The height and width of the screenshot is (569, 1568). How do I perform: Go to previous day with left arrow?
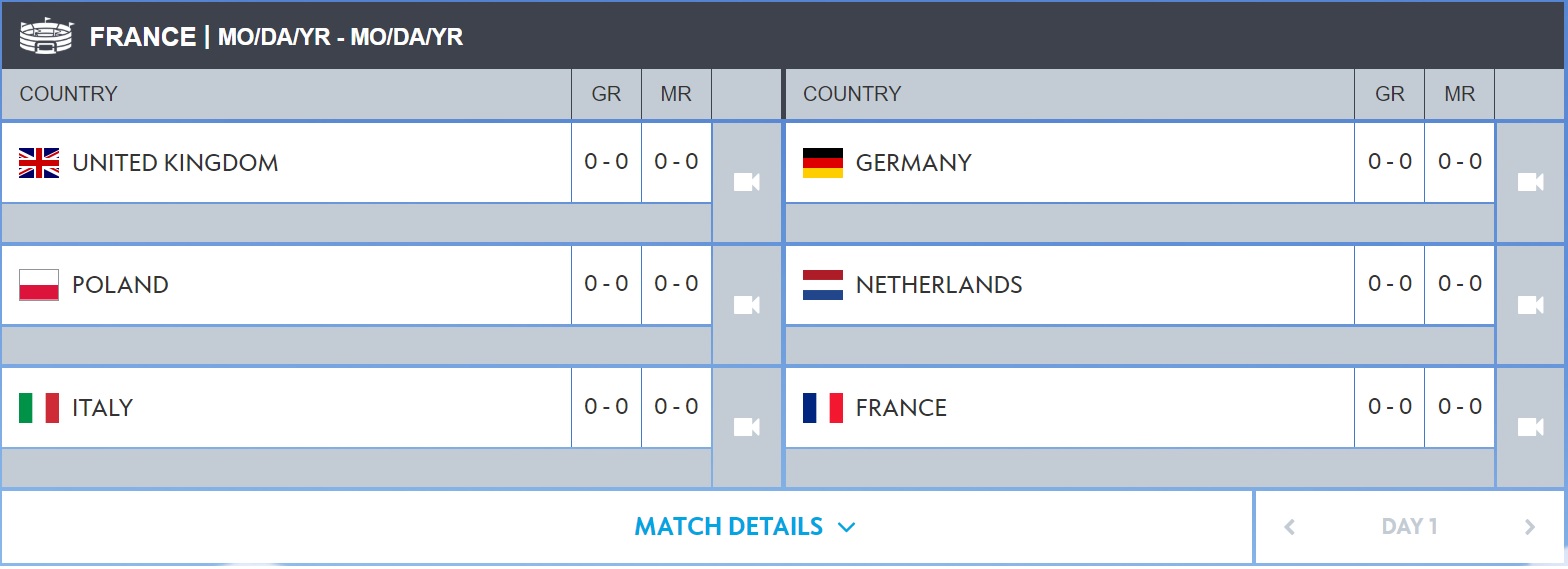coord(1290,527)
